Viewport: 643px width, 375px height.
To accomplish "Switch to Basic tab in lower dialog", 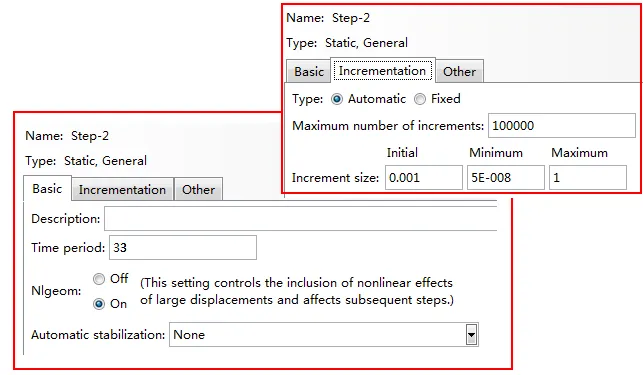I will (x=47, y=189).
